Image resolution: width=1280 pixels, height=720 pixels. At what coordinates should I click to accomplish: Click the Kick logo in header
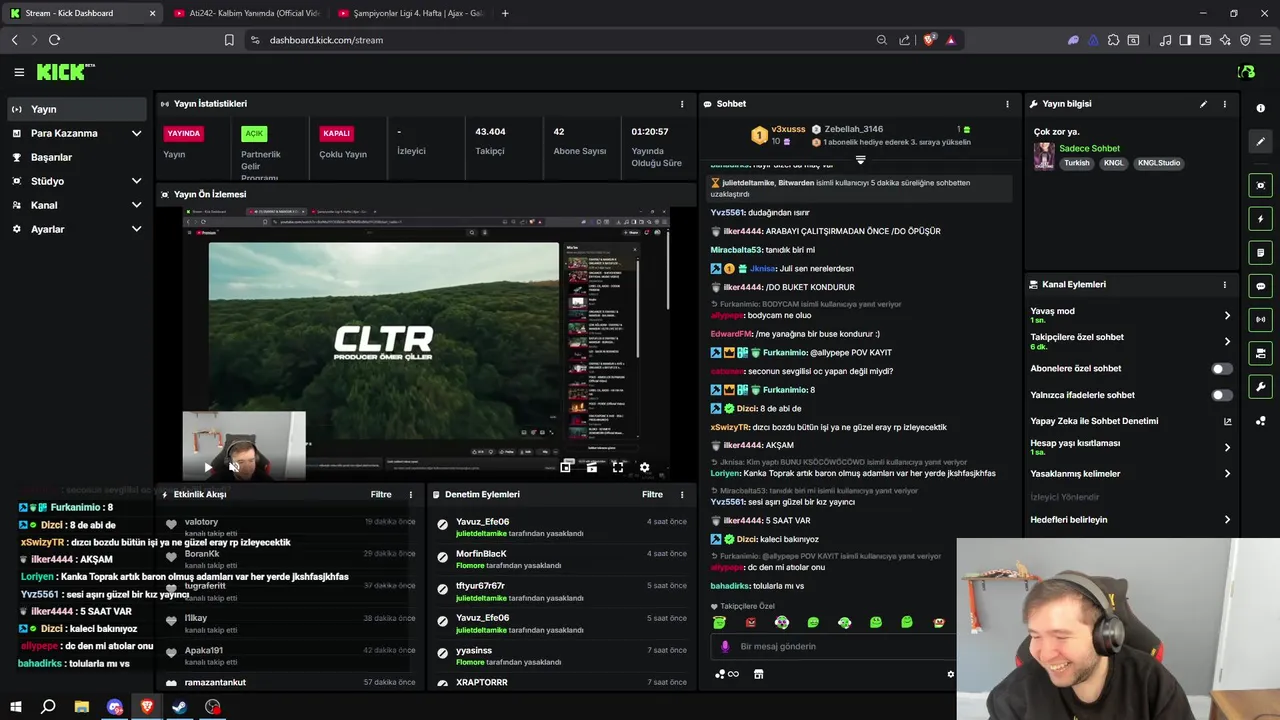tap(66, 72)
